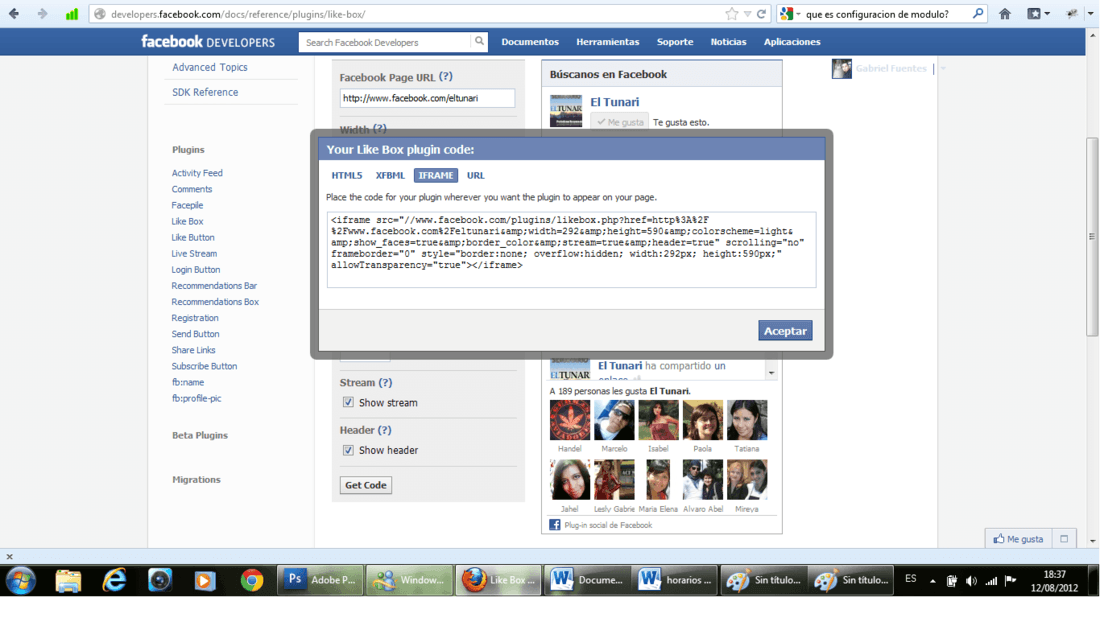Click the network signal tray icon
Viewport: 1100px width, 618px height.
(x=991, y=581)
